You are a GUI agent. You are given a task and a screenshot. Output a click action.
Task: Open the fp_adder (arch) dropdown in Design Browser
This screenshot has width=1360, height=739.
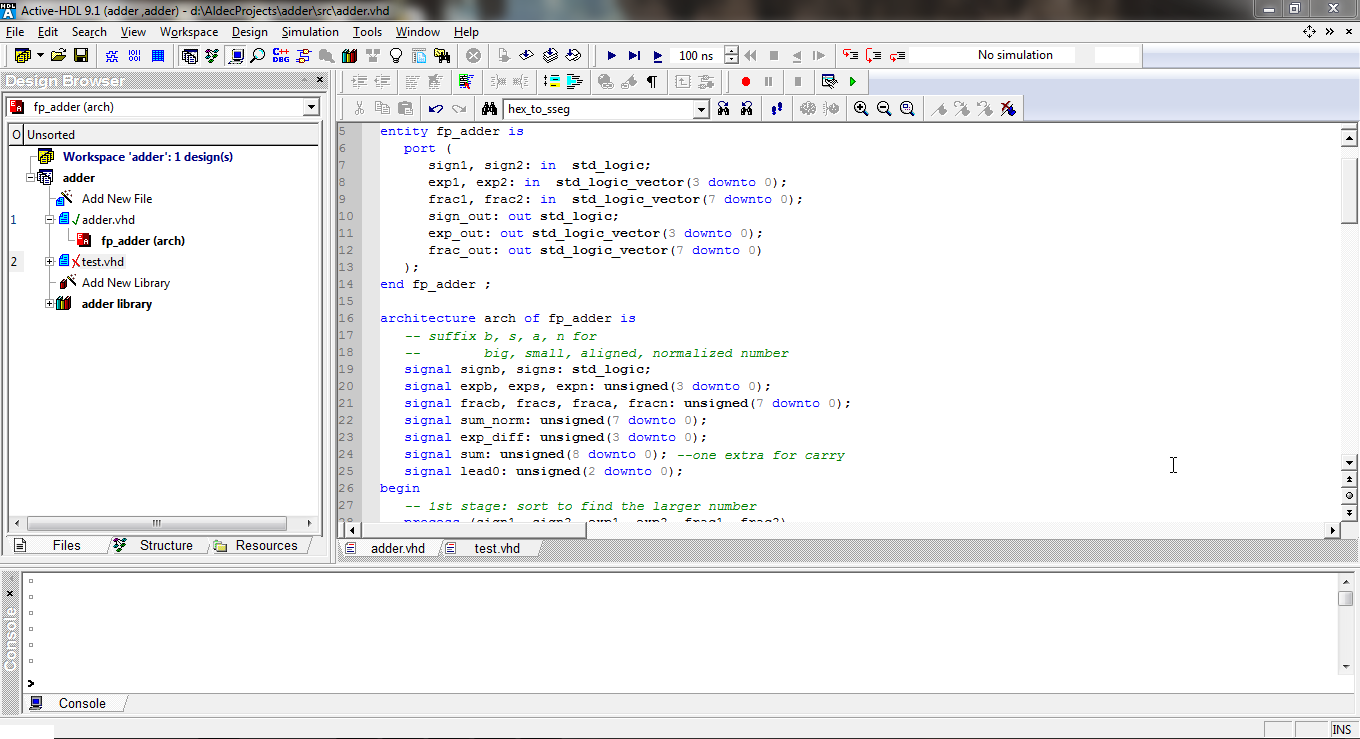click(x=312, y=107)
